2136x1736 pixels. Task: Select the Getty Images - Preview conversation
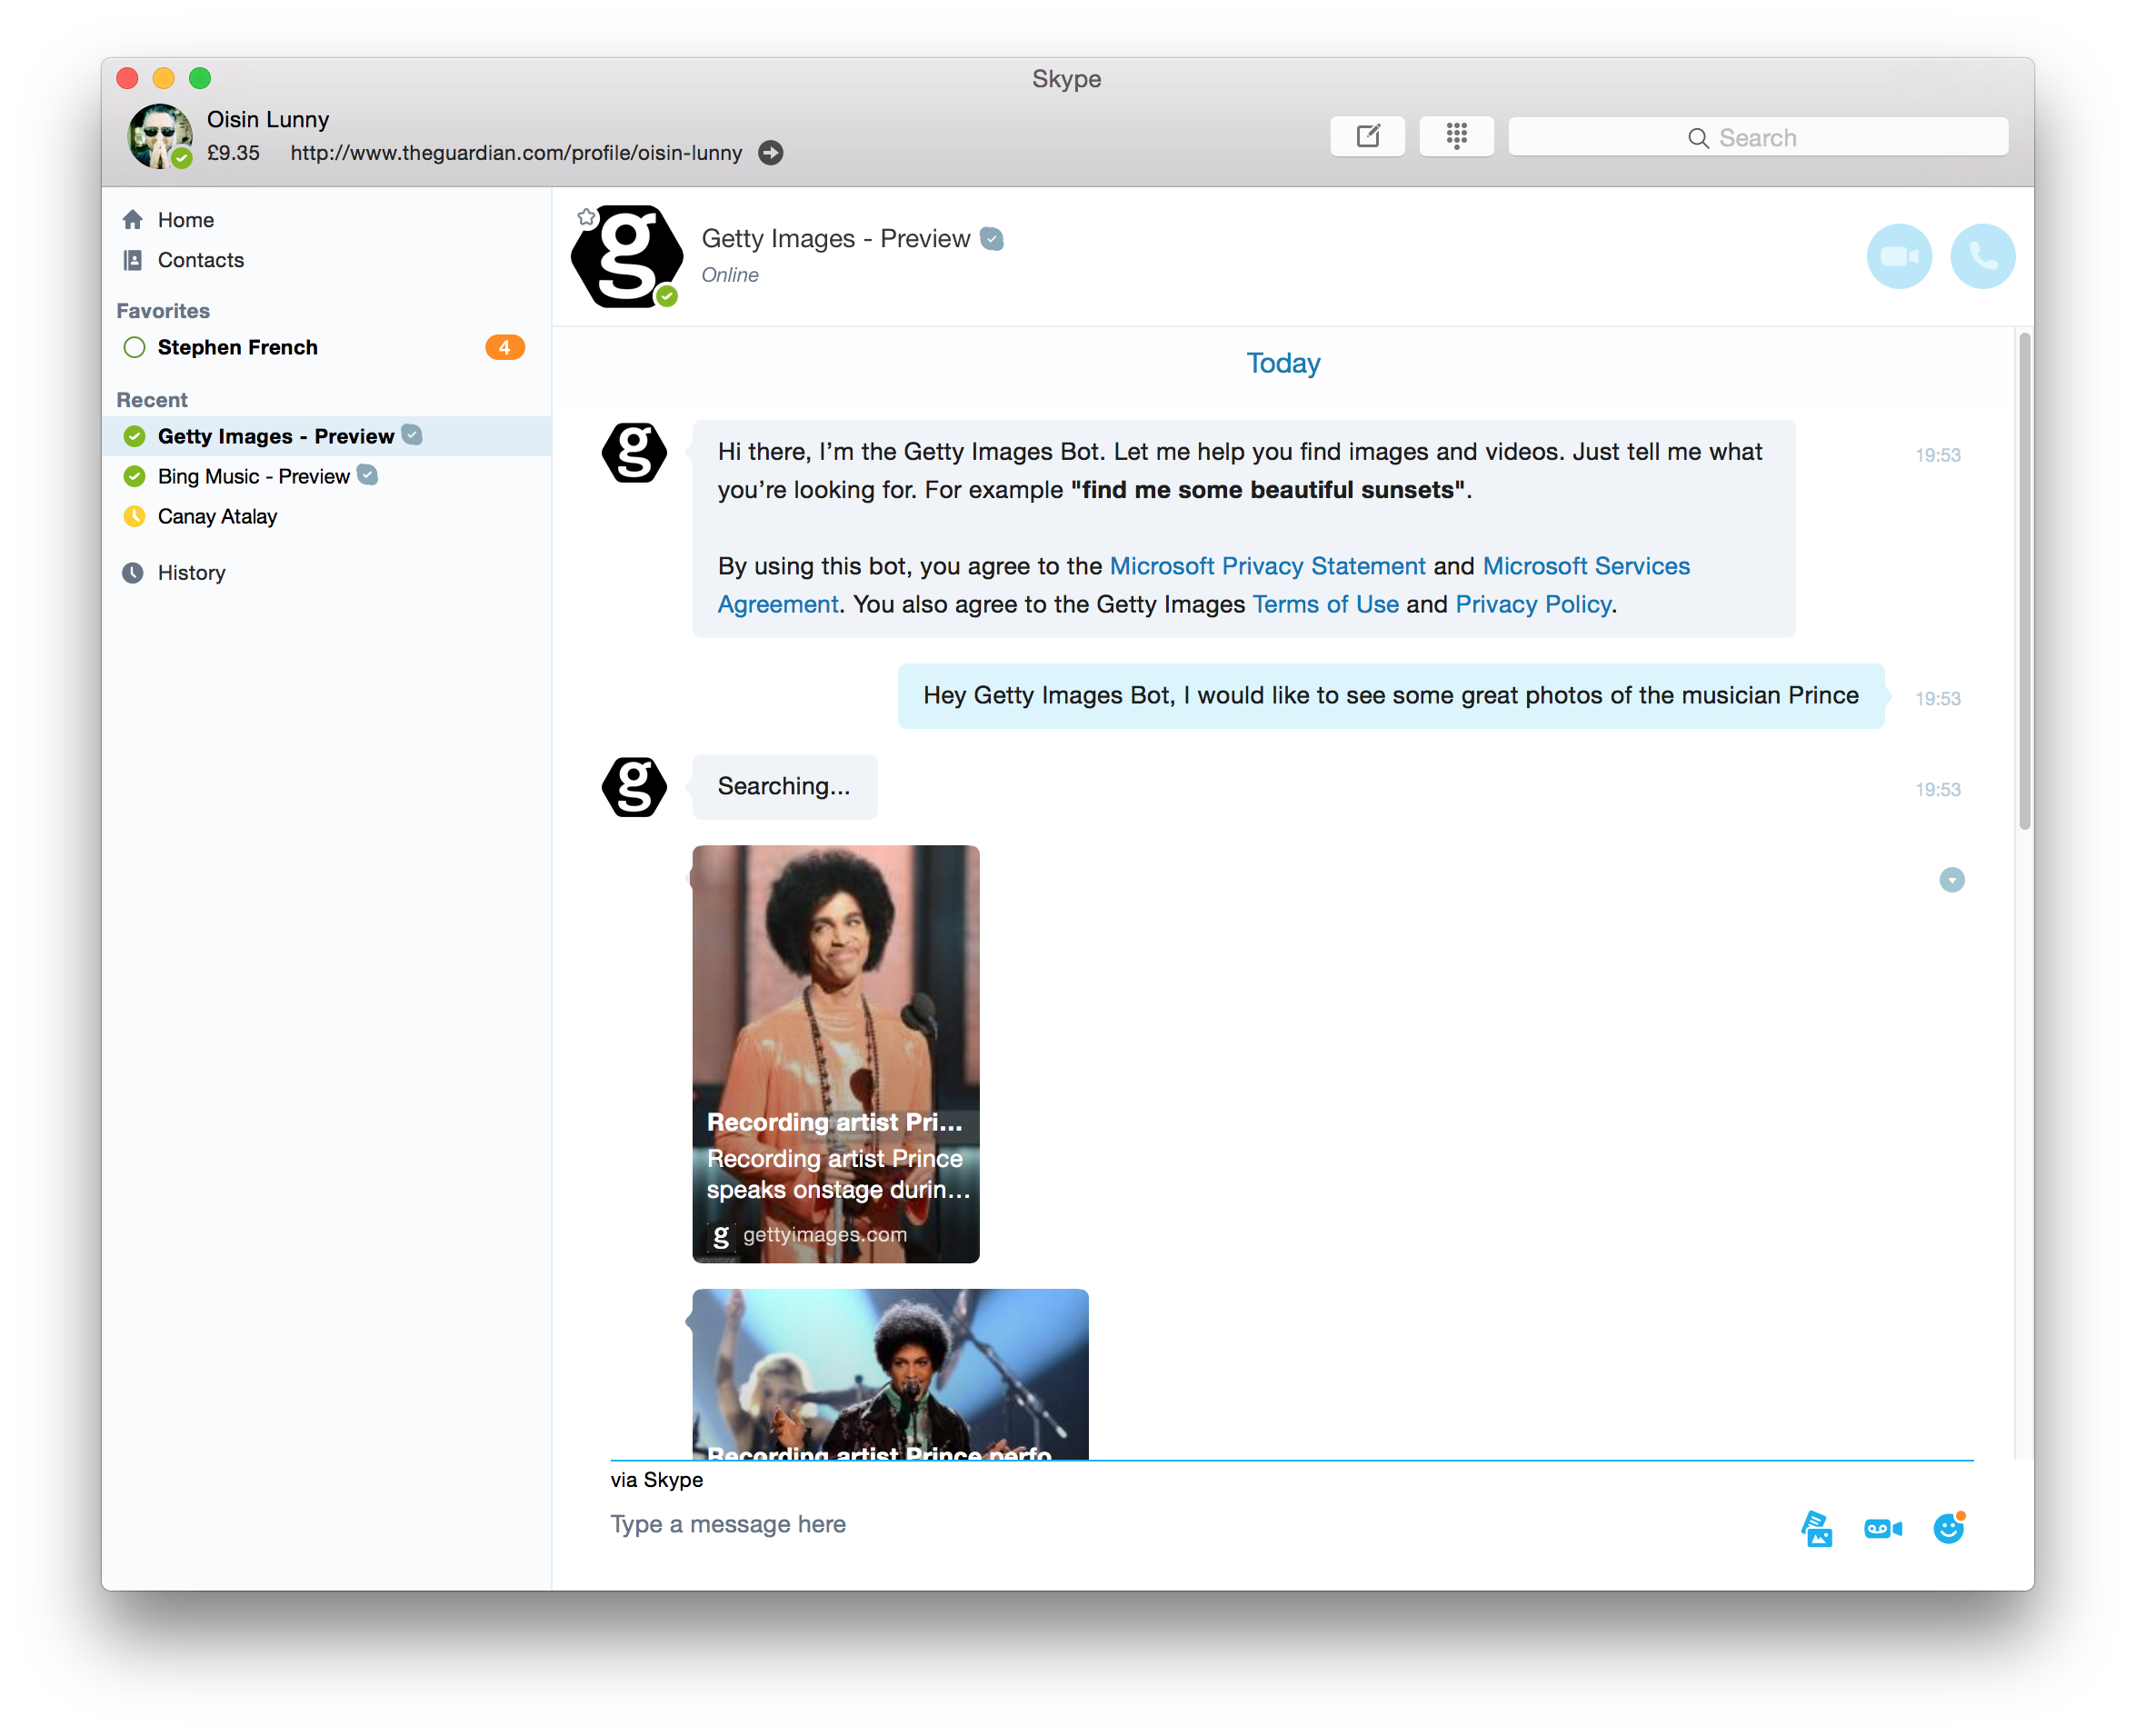pyautogui.click(x=326, y=436)
